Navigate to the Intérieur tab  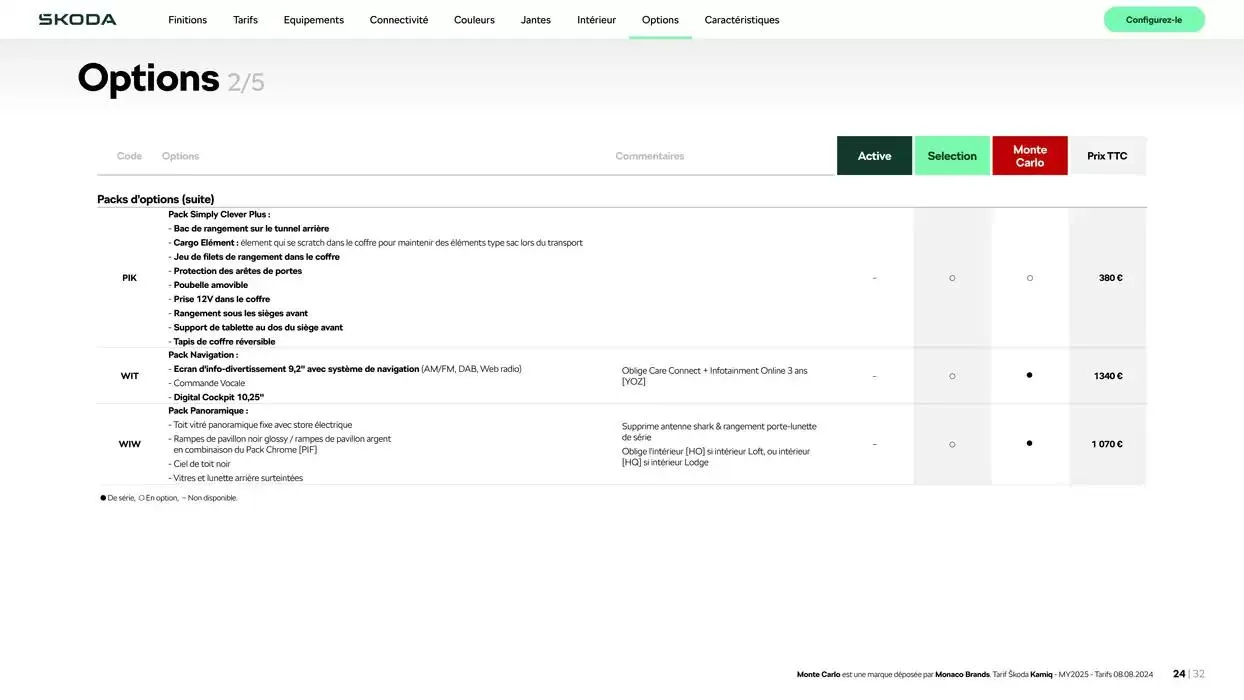596,20
